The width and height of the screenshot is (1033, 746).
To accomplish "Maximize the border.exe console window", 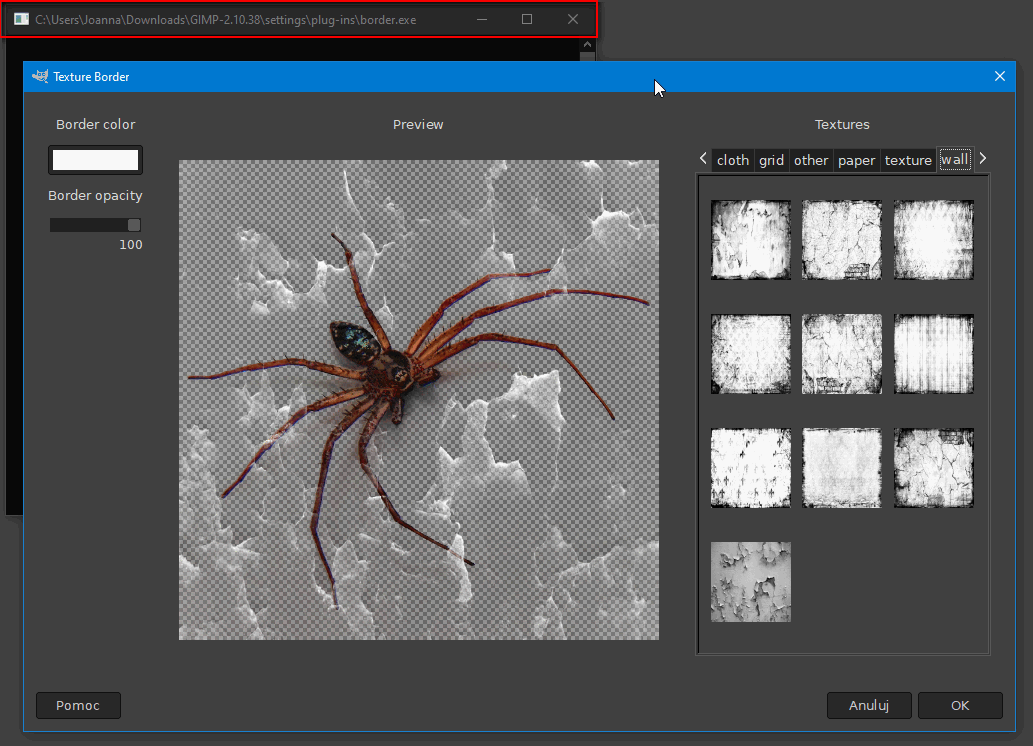I will coord(527,19).
